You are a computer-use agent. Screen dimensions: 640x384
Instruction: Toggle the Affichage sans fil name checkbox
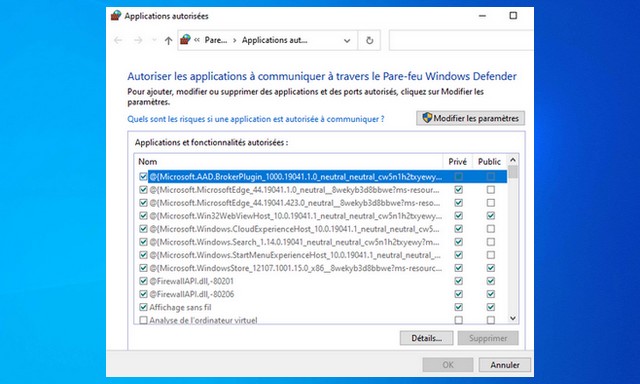pos(143,307)
